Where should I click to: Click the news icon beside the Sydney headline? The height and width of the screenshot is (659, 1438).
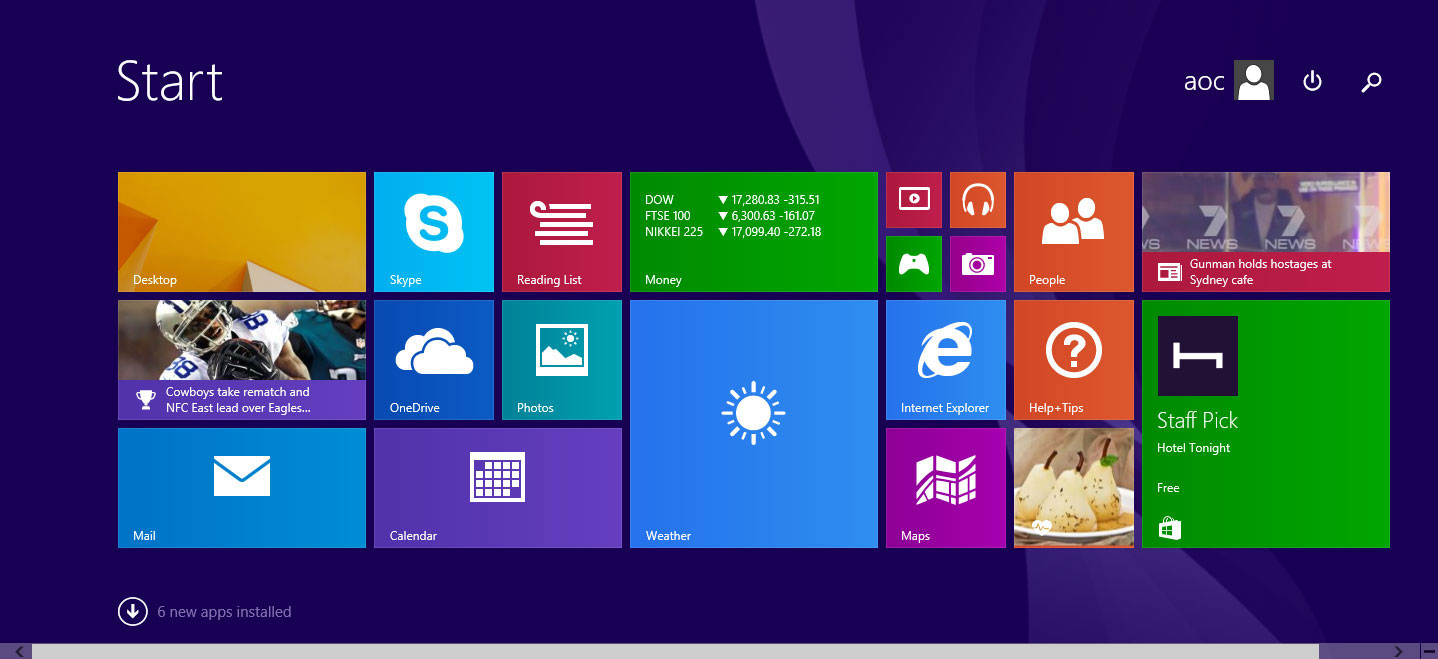tap(1169, 272)
